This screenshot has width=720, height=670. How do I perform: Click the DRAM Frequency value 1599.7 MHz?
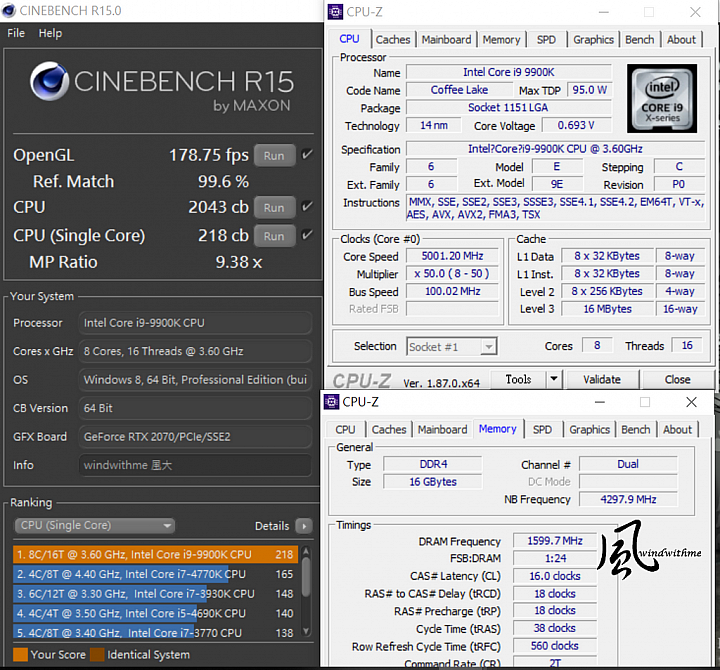click(555, 541)
